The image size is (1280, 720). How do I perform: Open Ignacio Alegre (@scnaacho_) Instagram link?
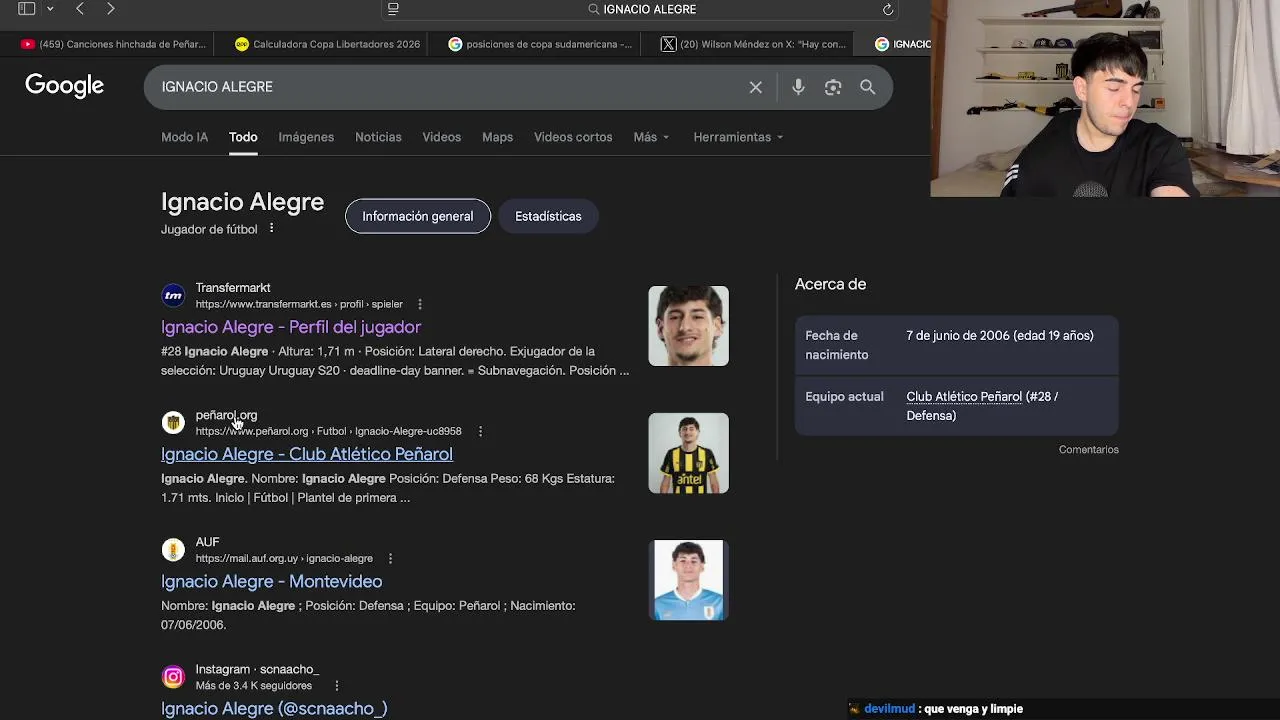pos(274,708)
